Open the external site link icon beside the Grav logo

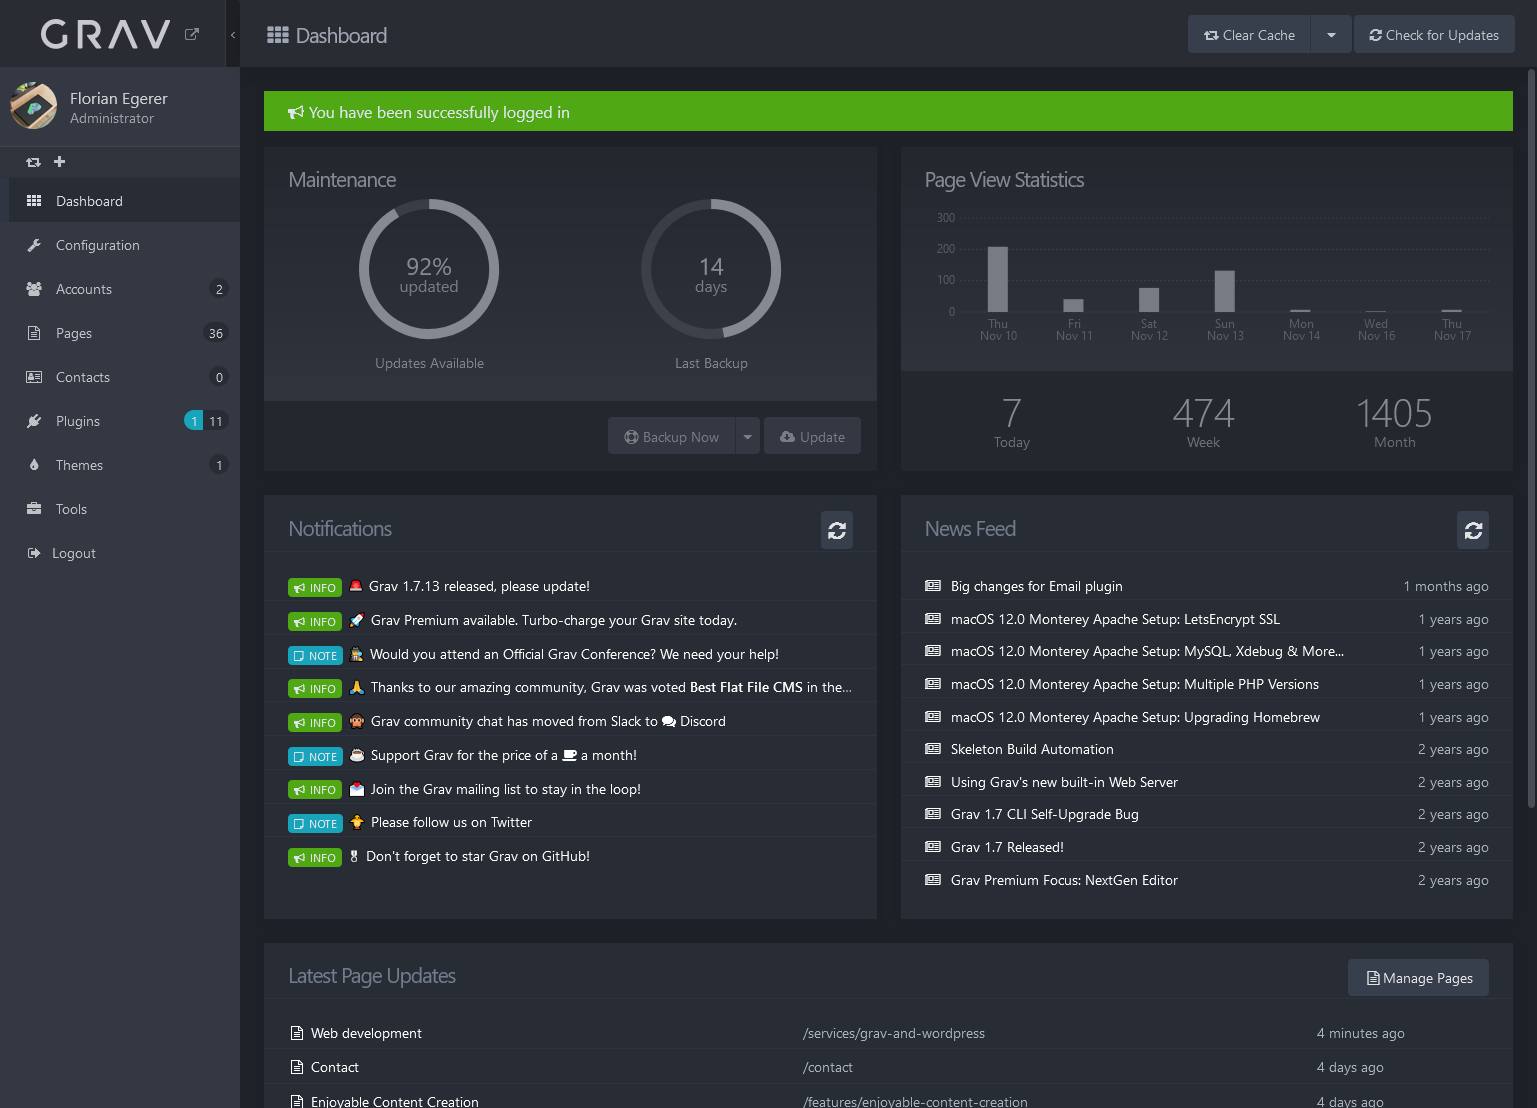[x=192, y=34]
